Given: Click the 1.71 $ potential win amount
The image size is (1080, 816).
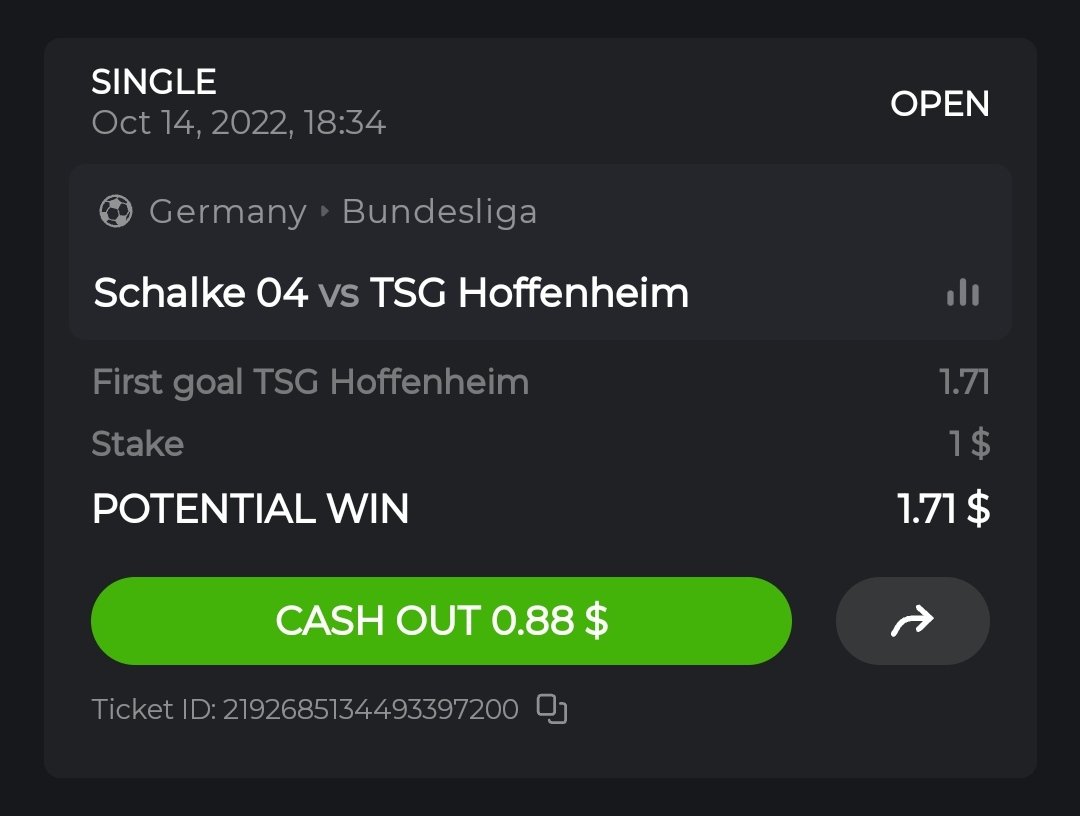Looking at the screenshot, I should pos(943,509).
